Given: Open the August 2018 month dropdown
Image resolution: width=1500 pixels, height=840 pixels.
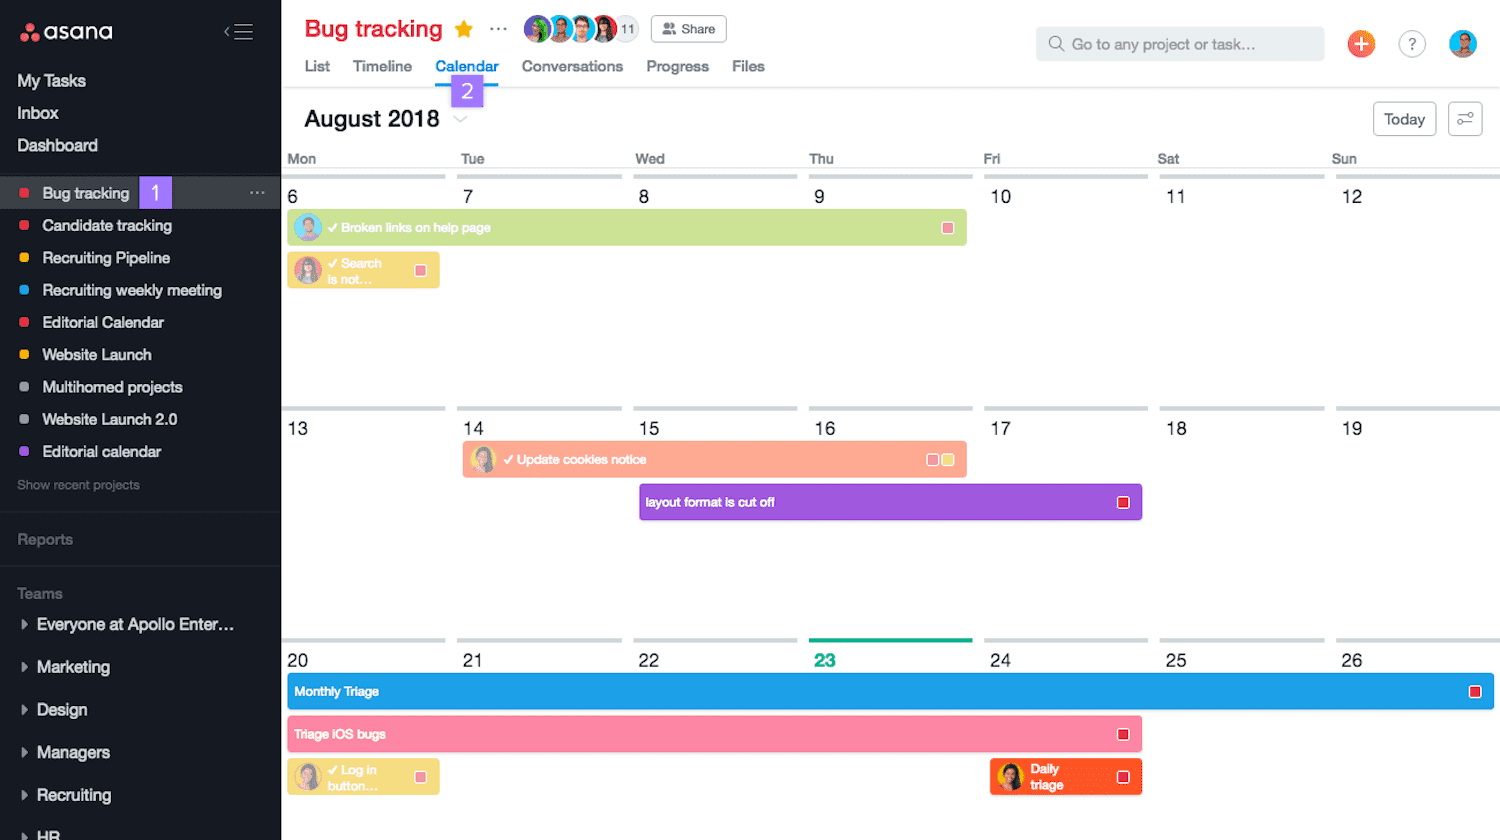Looking at the screenshot, I should click(460, 118).
